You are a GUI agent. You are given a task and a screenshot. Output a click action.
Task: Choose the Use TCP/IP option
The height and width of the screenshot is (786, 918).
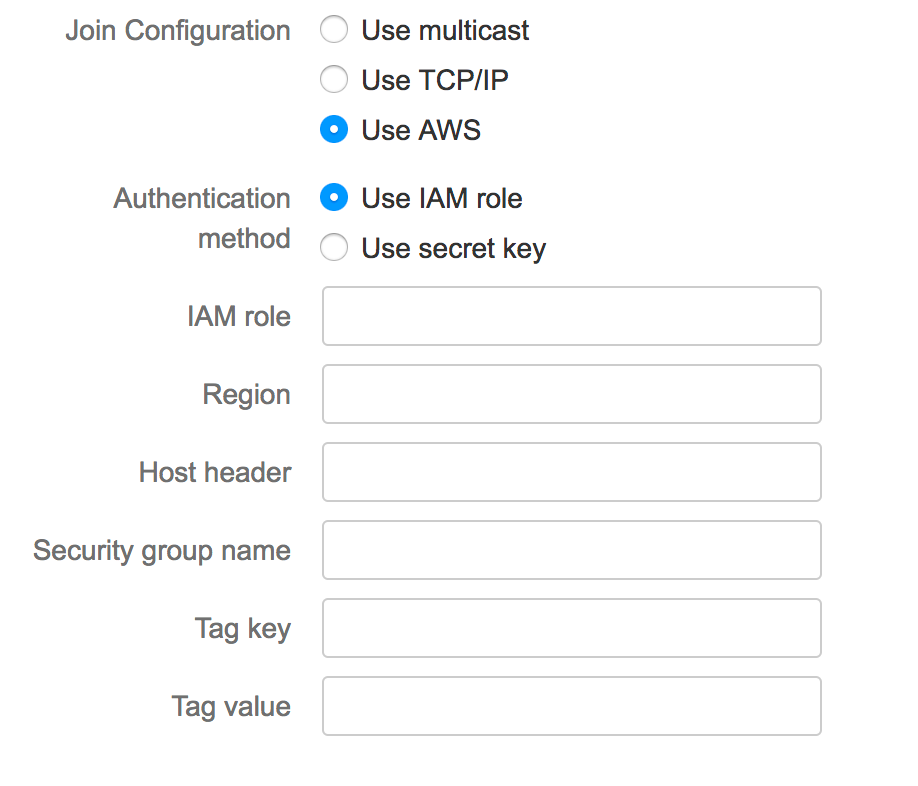click(334, 79)
